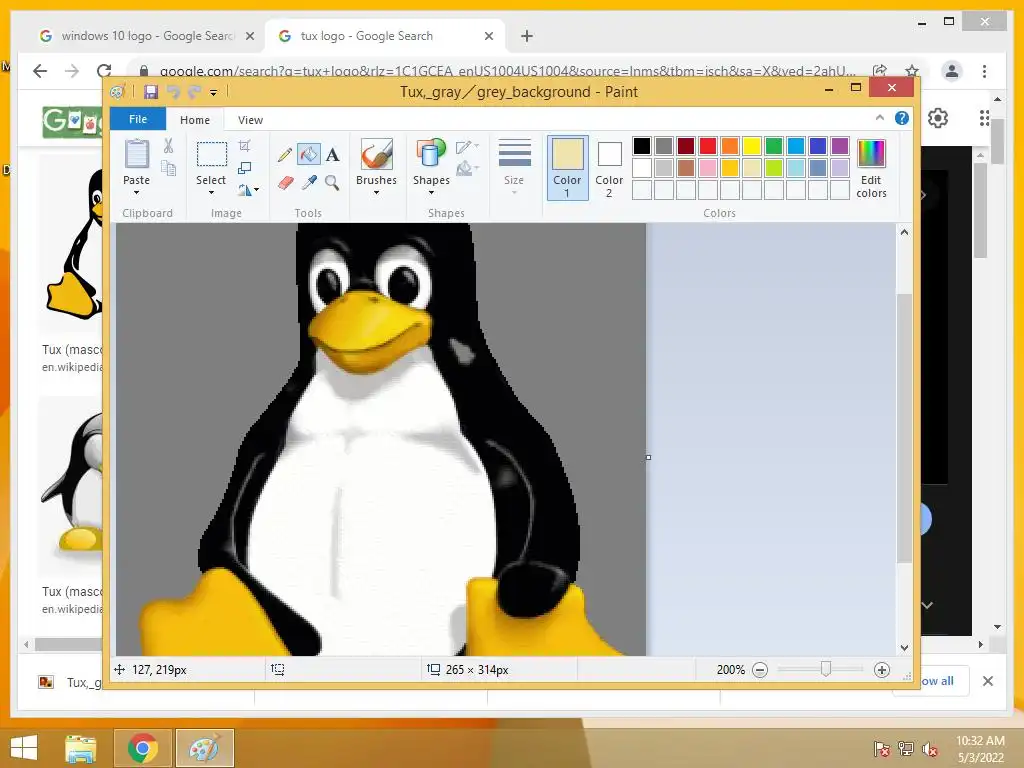Click the Edit colors rainbow icon
1024x768 pixels.
(x=871, y=154)
